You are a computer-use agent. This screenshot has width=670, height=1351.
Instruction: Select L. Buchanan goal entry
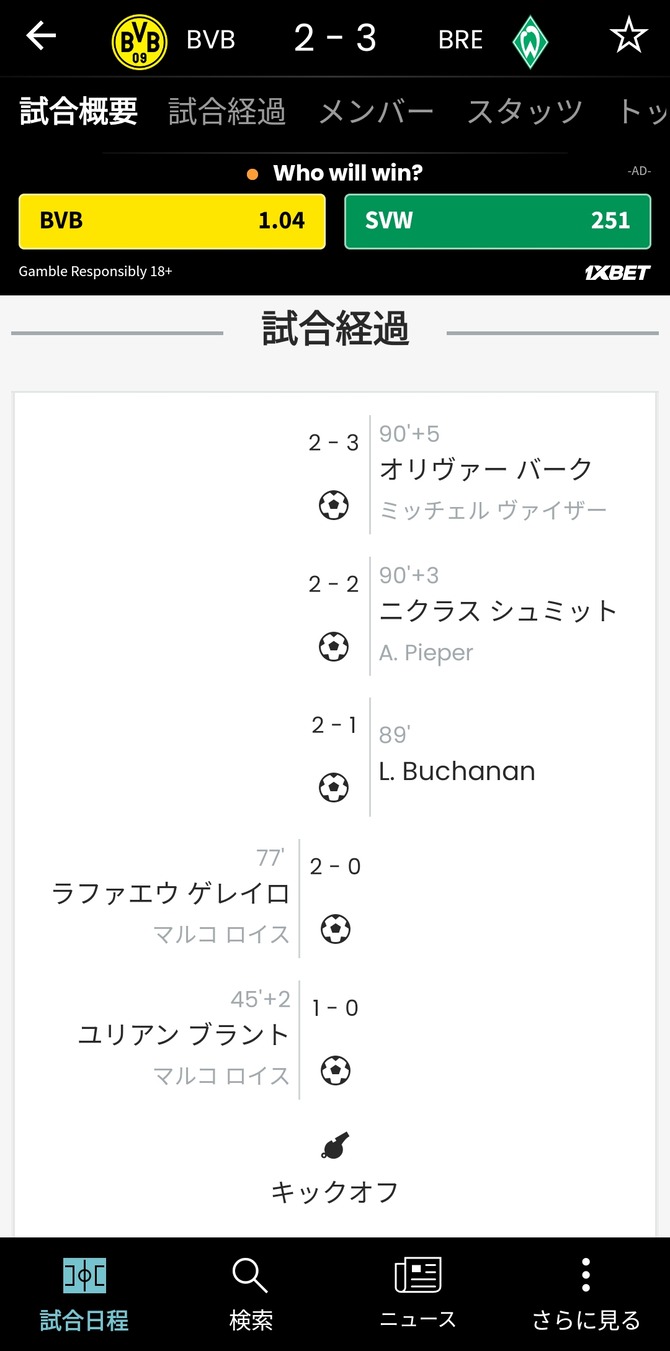pyautogui.click(x=457, y=771)
